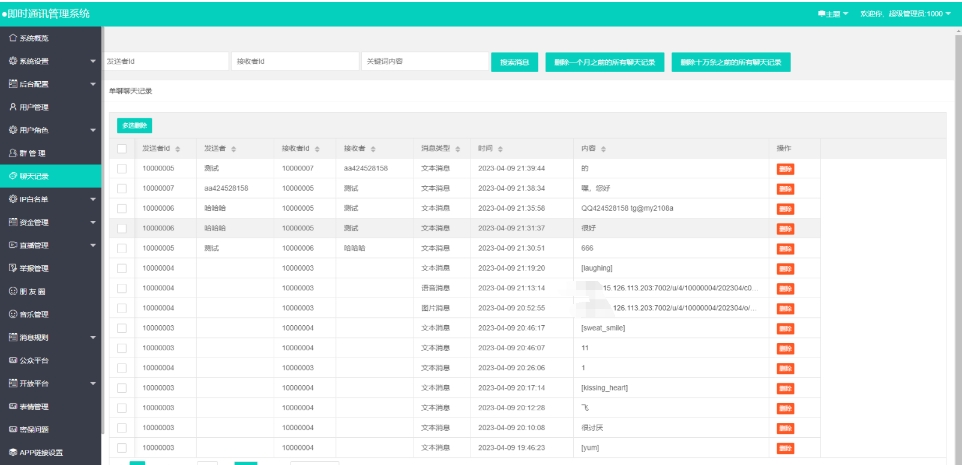962x465 pixels.
Task: Check the row with content 666
Action: [122, 248]
